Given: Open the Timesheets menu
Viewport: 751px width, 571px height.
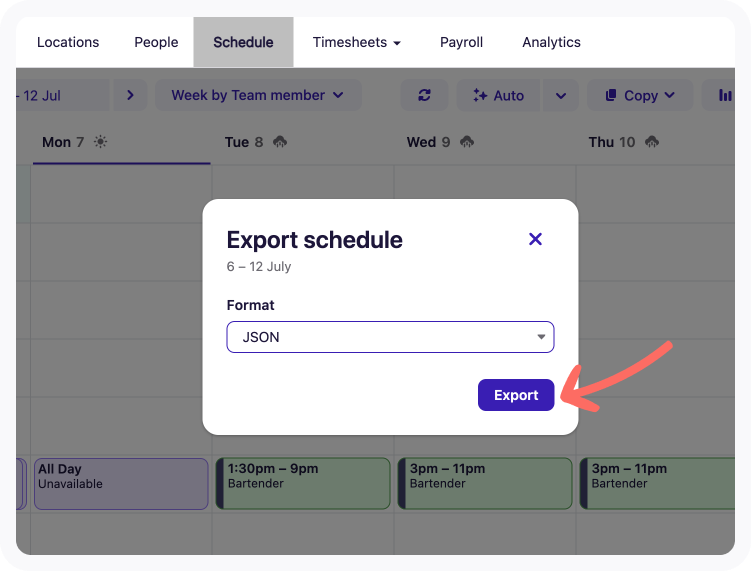Looking at the screenshot, I should tap(356, 42).
